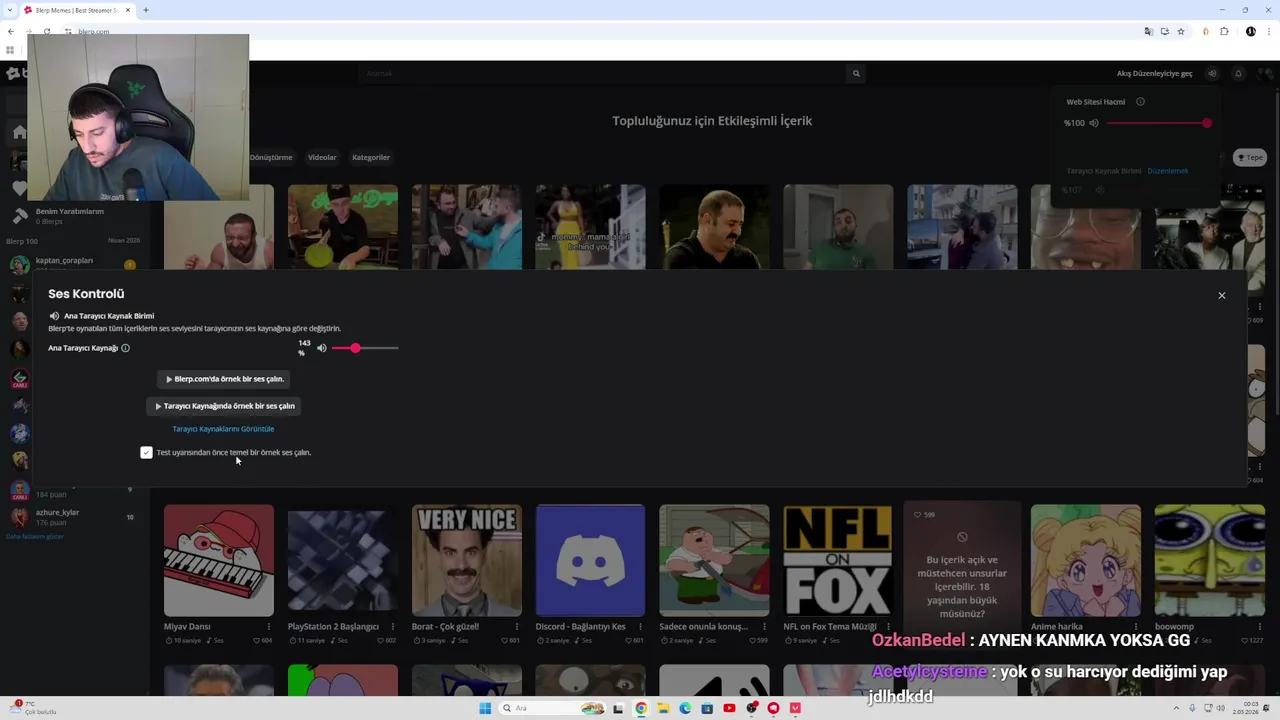The height and width of the screenshot is (720, 1280).
Task: Like the Discord - Bağlantıyı Kes heart
Action: pos(629,640)
